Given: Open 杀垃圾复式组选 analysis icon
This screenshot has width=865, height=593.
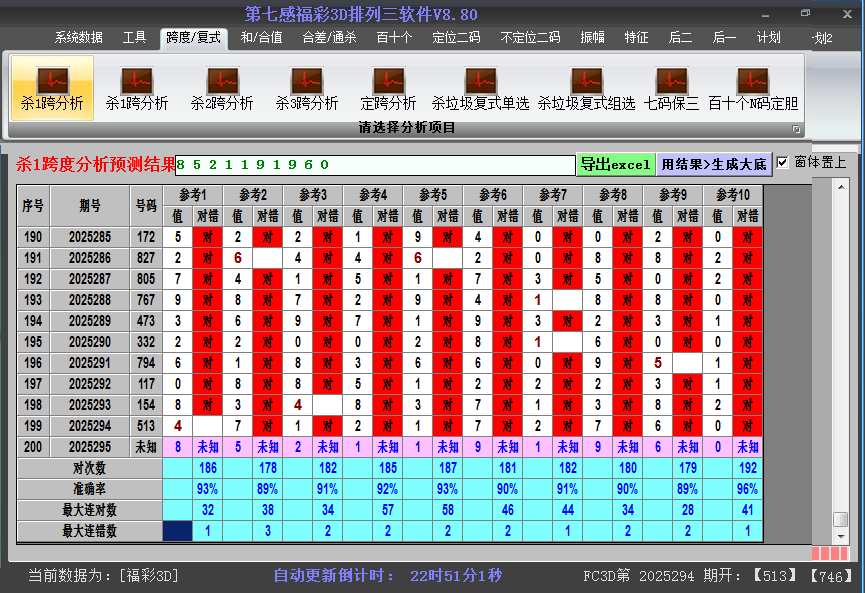Looking at the screenshot, I should pyautogui.click(x=586, y=88).
